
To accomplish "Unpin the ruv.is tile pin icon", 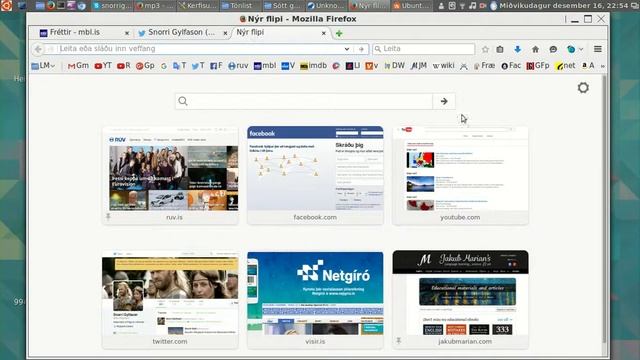I will [108, 217].
